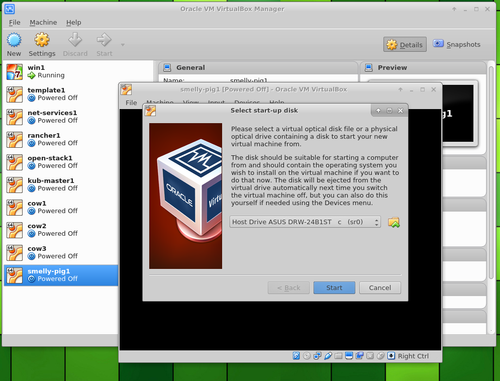Click the kub-master1 OS icon
The width and height of the screenshot is (500, 381).
[x=15, y=185]
